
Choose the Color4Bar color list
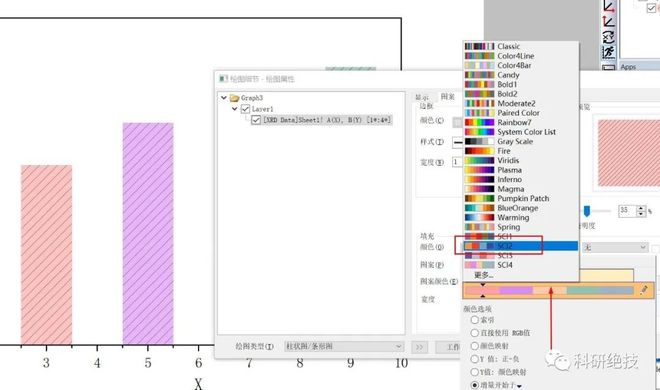[521, 65]
